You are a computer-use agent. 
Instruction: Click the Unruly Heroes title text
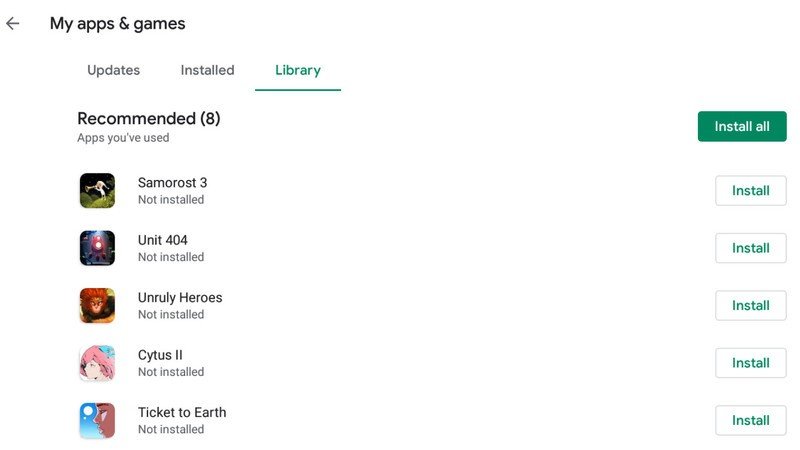pyautogui.click(x=180, y=298)
